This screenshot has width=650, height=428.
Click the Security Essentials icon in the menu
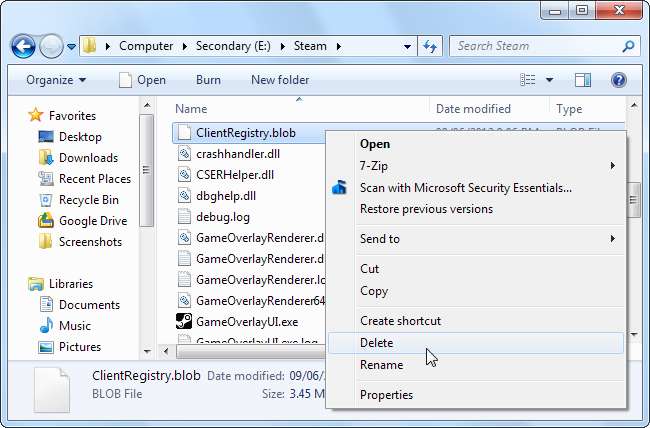[x=339, y=188]
